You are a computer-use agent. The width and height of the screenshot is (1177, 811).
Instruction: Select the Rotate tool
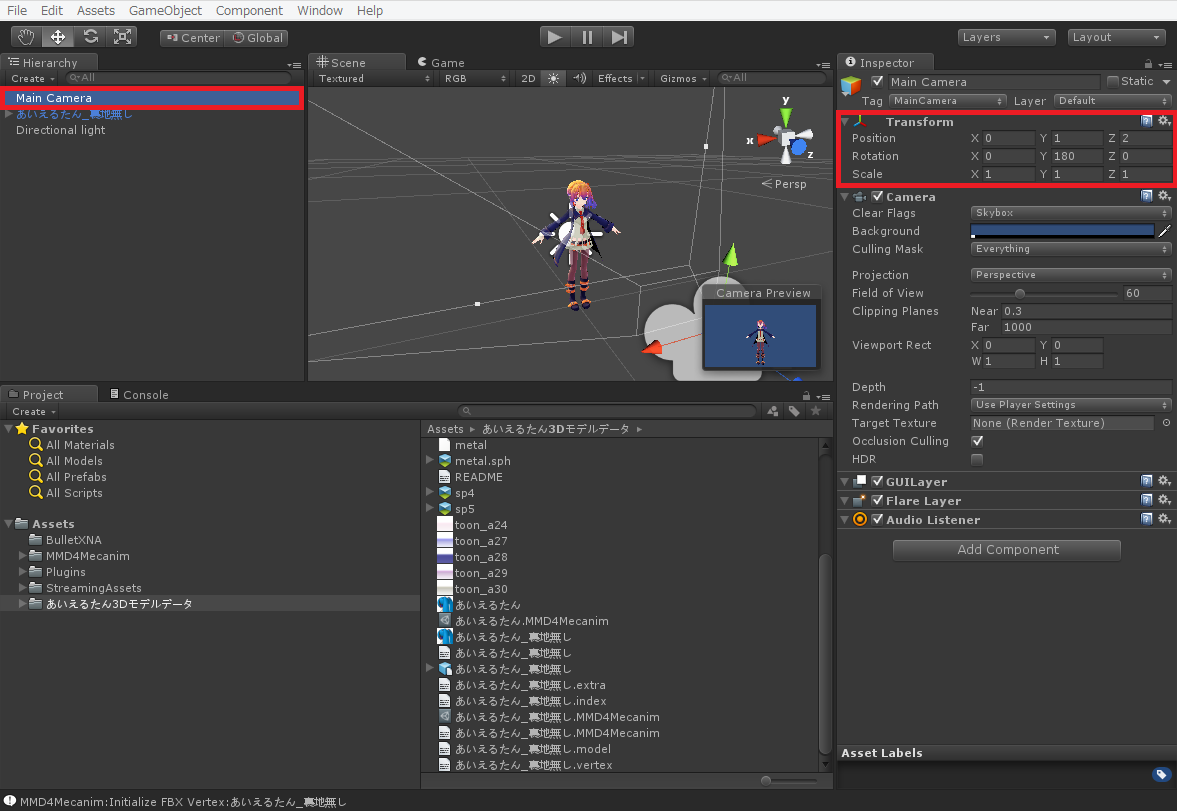[x=90, y=37]
